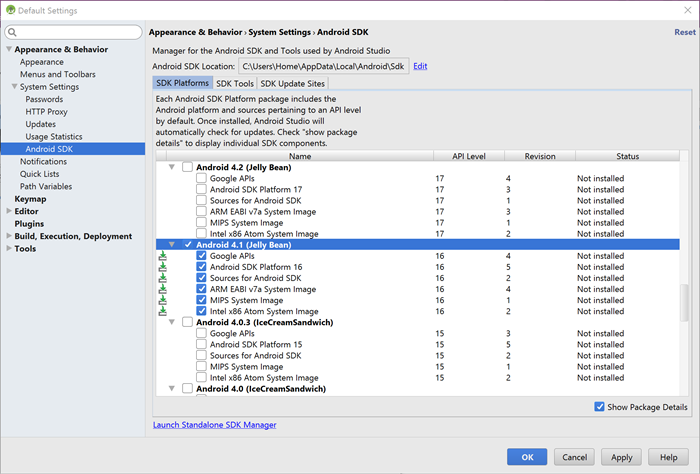Check Android 4.0.3 (IceCreamSandwich) checkbox
This screenshot has height=474, width=700.
coord(188,322)
